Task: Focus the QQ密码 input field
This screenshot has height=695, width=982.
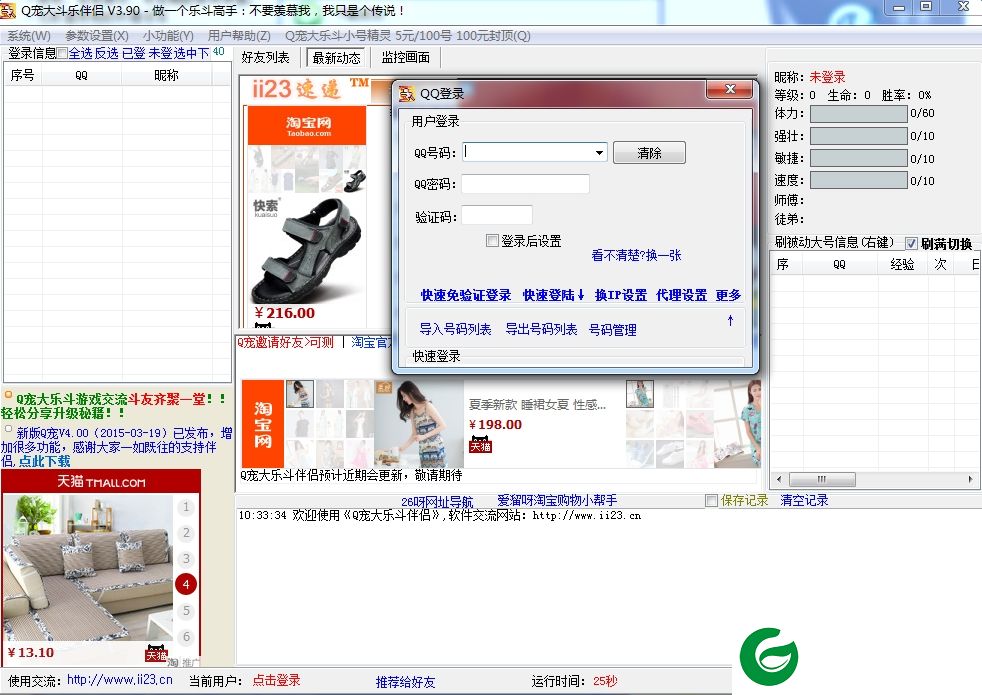Action: coord(525,184)
